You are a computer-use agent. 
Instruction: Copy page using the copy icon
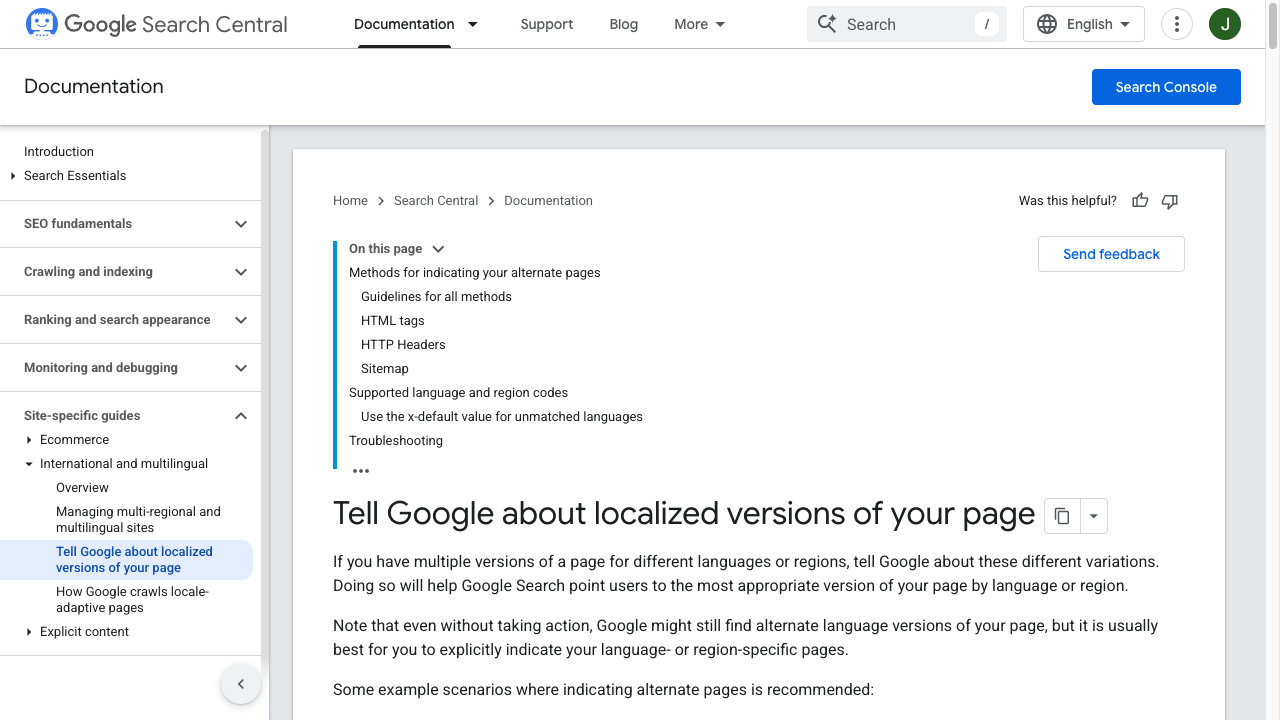click(x=1062, y=516)
